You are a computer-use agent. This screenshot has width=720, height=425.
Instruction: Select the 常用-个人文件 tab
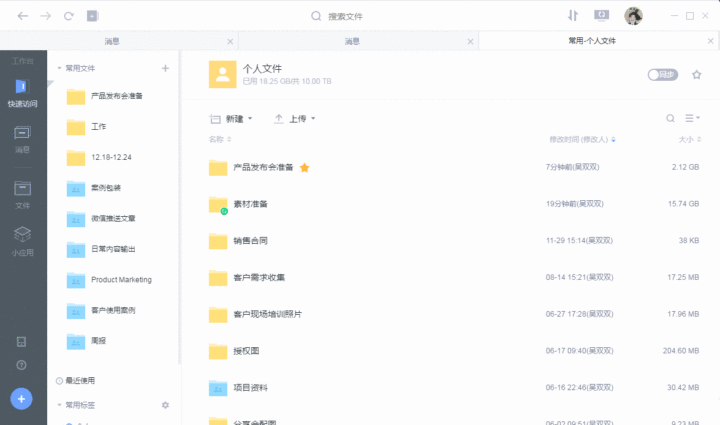592,41
